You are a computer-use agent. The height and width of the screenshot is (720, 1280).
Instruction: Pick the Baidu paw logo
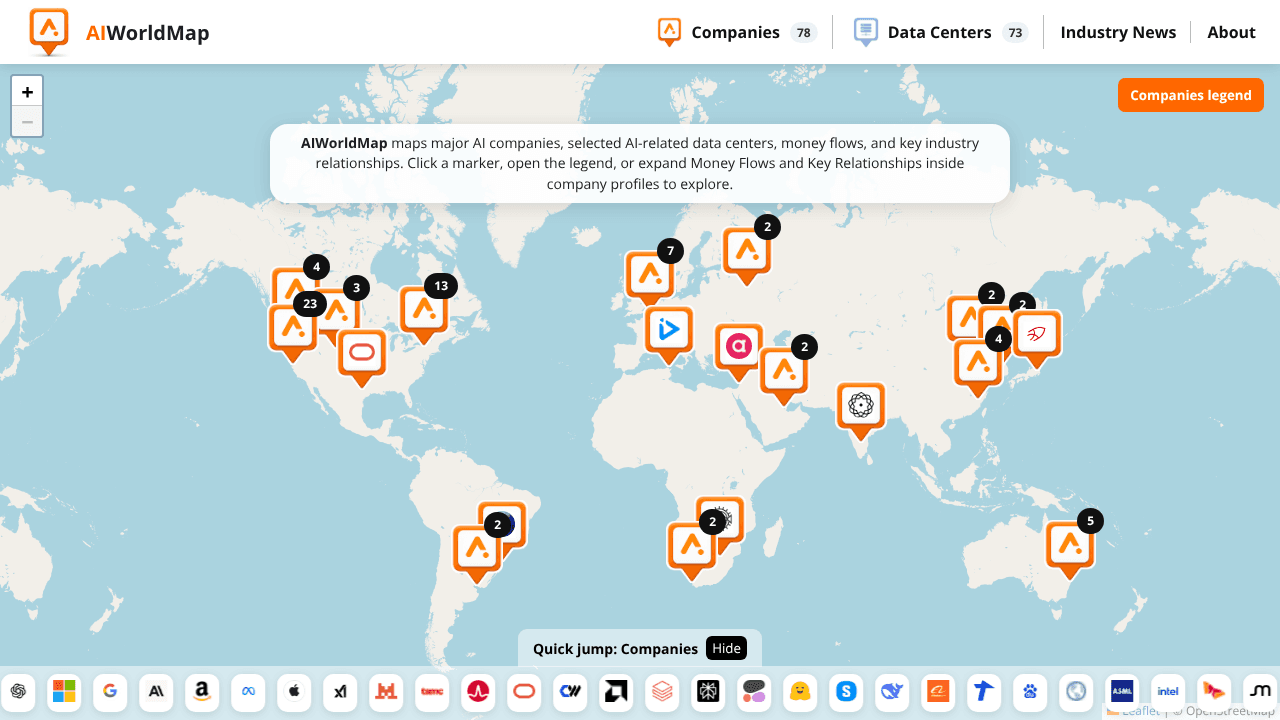1030,691
